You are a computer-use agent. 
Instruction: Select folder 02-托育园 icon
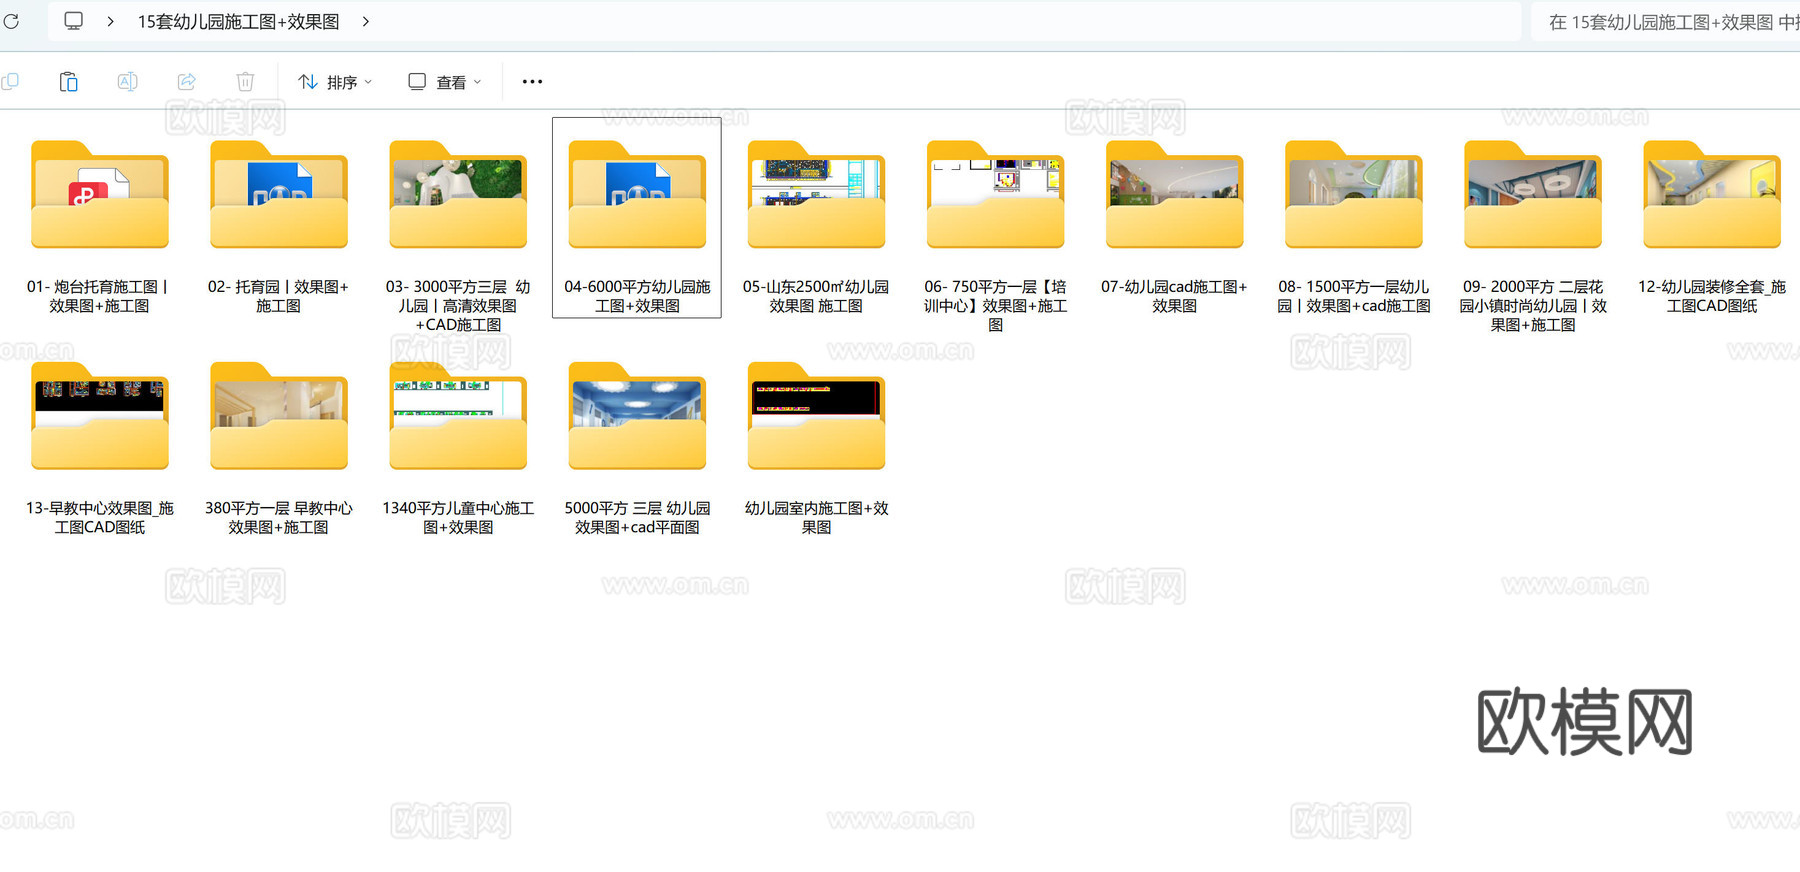[x=279, y=195]
